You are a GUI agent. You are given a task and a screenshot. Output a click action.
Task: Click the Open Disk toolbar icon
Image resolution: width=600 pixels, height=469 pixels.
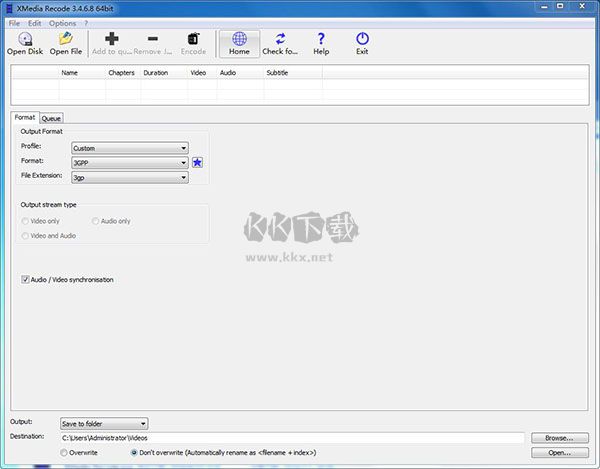pyautogui.click(x=25, y=39)
